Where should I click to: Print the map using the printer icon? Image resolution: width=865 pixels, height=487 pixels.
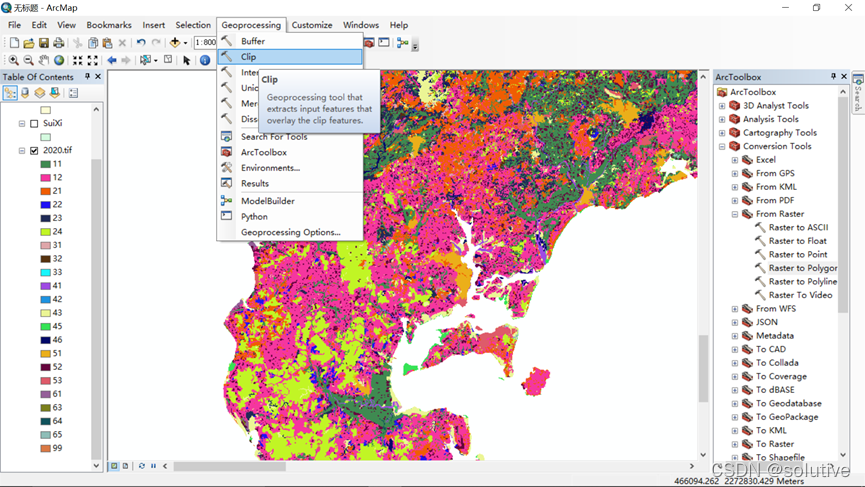click(x=58, y=42)
